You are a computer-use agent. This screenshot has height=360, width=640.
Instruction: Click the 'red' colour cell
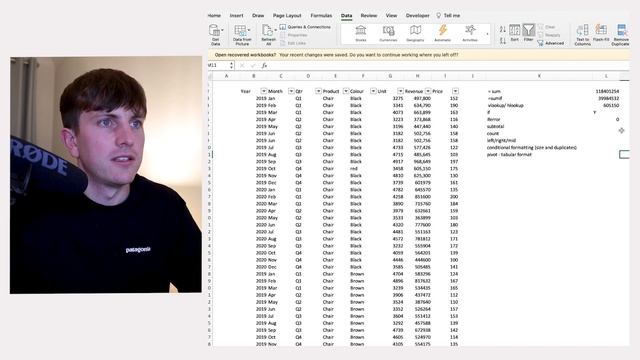pyautogui.click(x=363, y=169)
